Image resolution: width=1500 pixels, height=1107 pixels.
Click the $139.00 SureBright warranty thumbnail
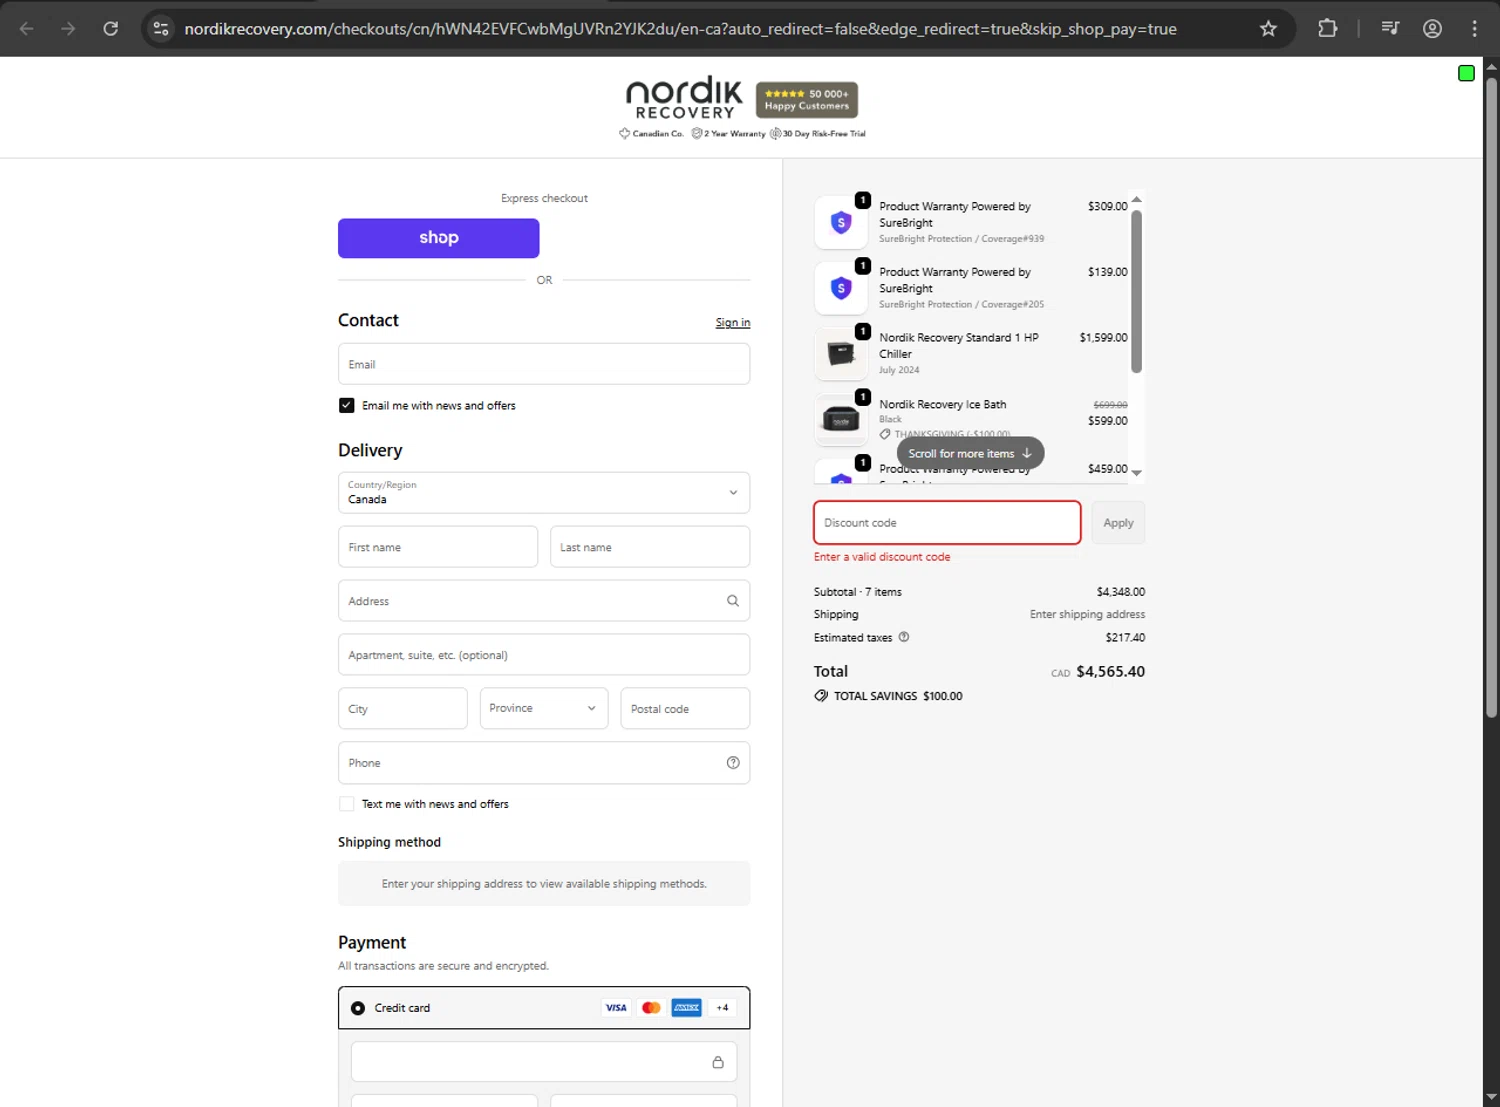click(x=841, y=288)
